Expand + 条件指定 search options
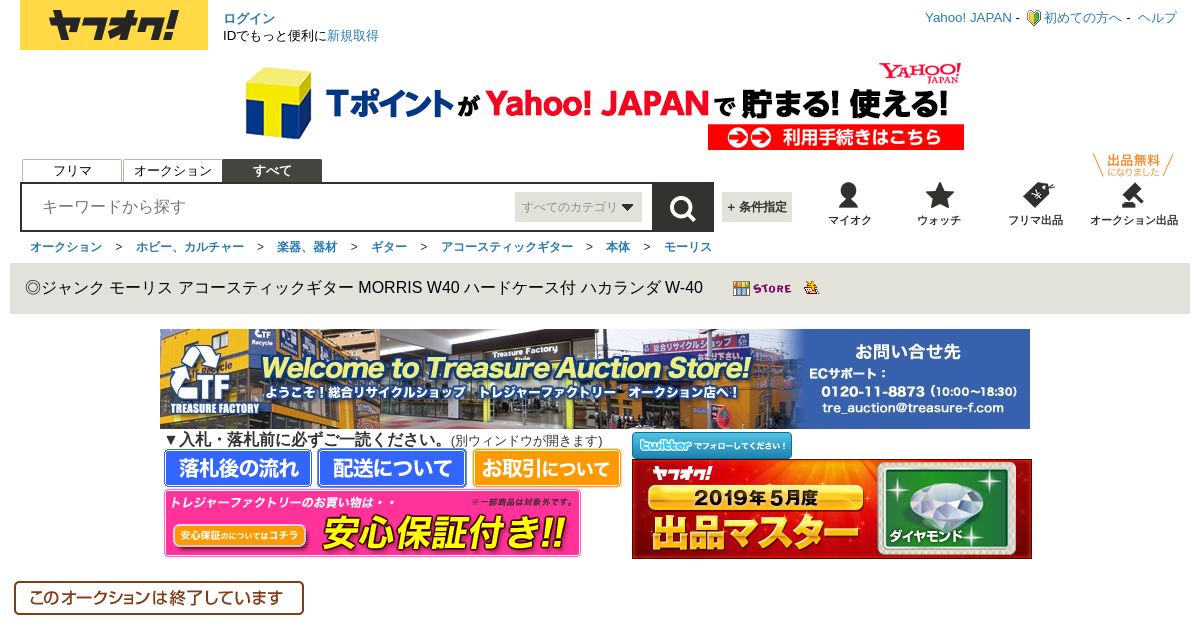 tap(757, 207)
